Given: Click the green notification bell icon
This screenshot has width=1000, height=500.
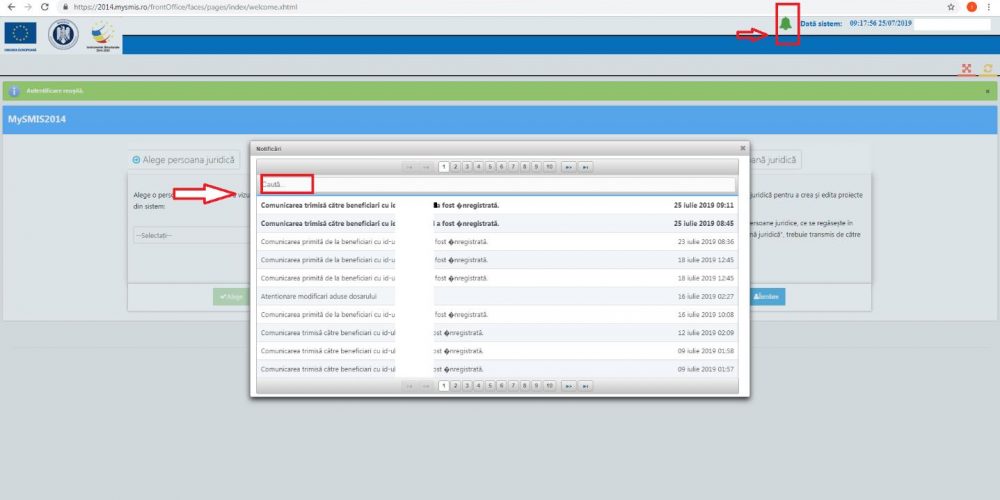Looking at the screenshot, I should pyautogui.click(x=786, y=24).
